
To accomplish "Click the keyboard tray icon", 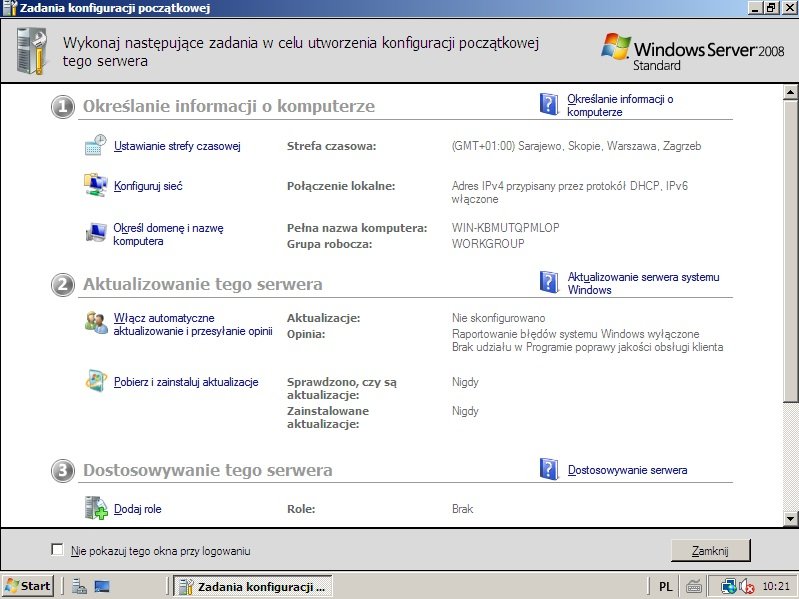I will pyautogui.click(x=694, y=587).
